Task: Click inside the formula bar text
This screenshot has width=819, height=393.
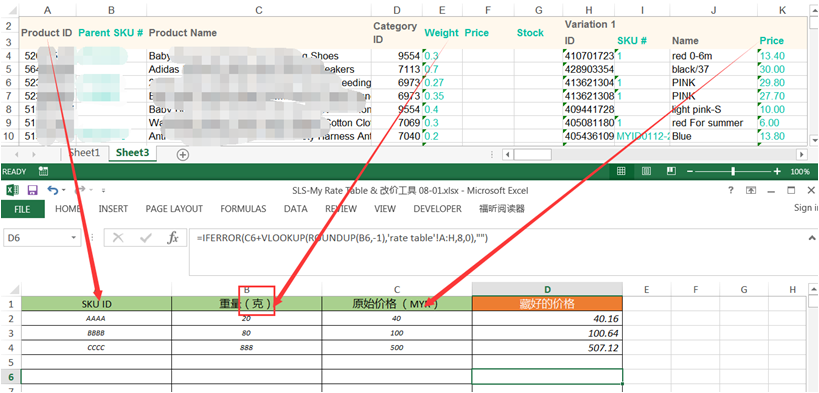Action: click(x=342, y=238)
